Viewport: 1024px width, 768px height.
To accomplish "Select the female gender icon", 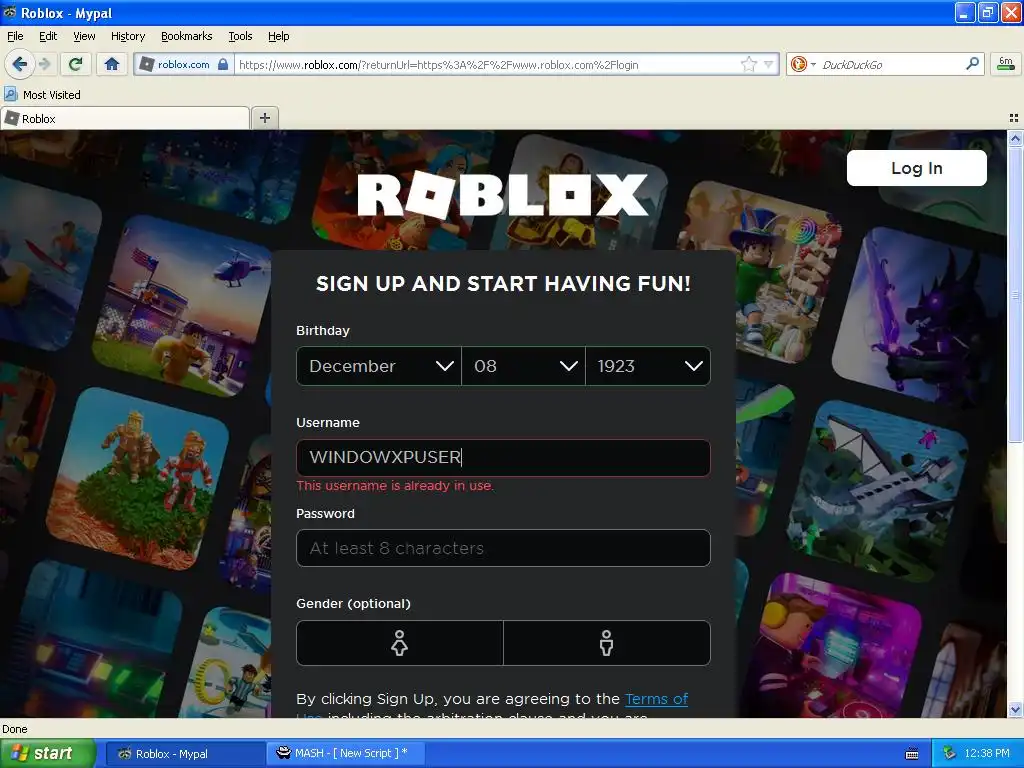I will [x=400, y=643].
